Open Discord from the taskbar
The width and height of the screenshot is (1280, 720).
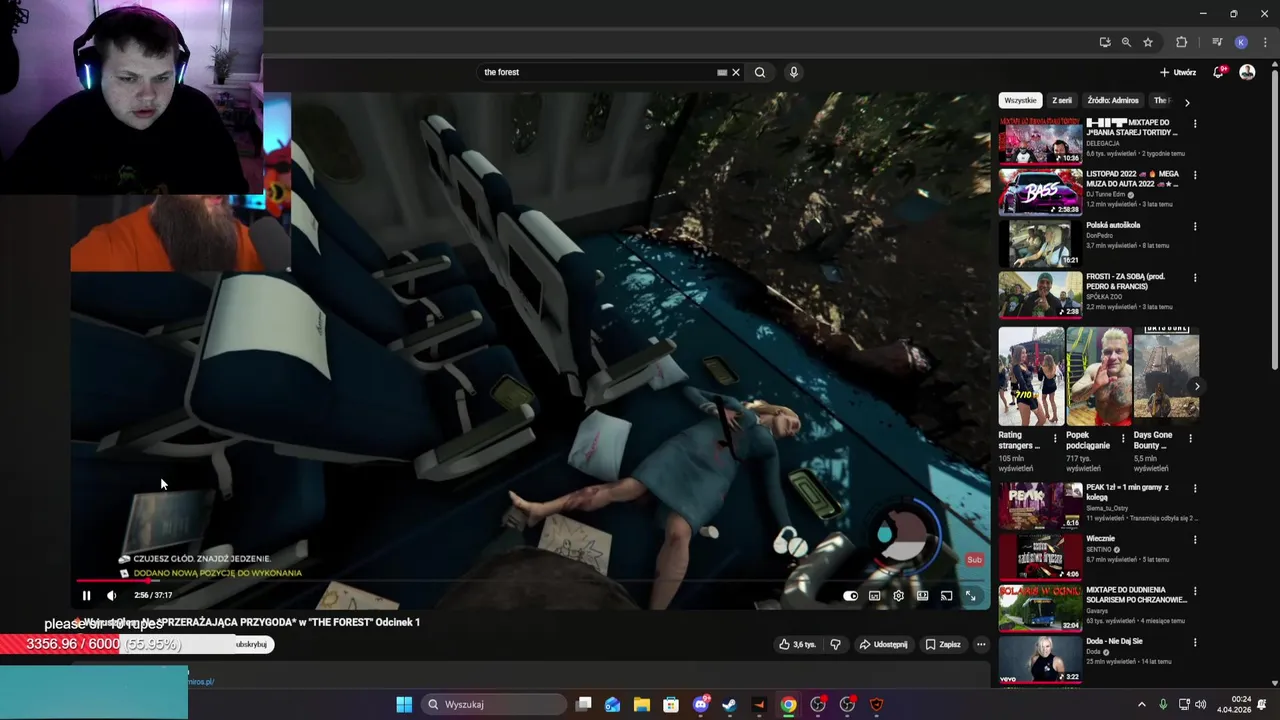pos(701,704)
